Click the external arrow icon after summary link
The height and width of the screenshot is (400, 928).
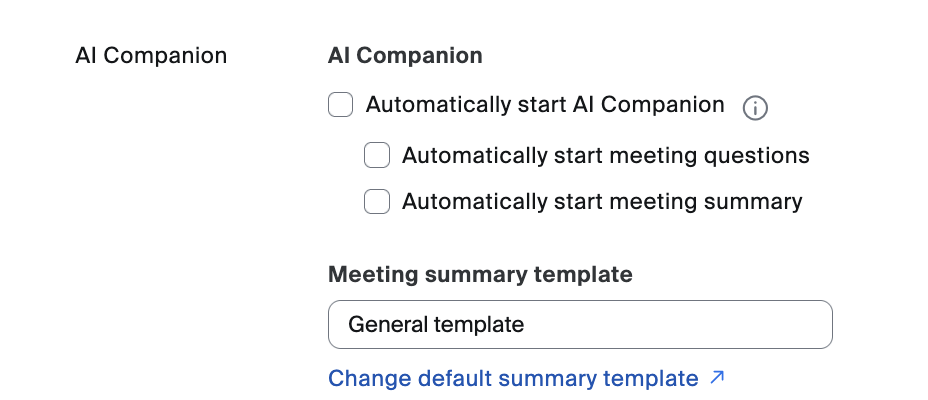pos(716,378)
